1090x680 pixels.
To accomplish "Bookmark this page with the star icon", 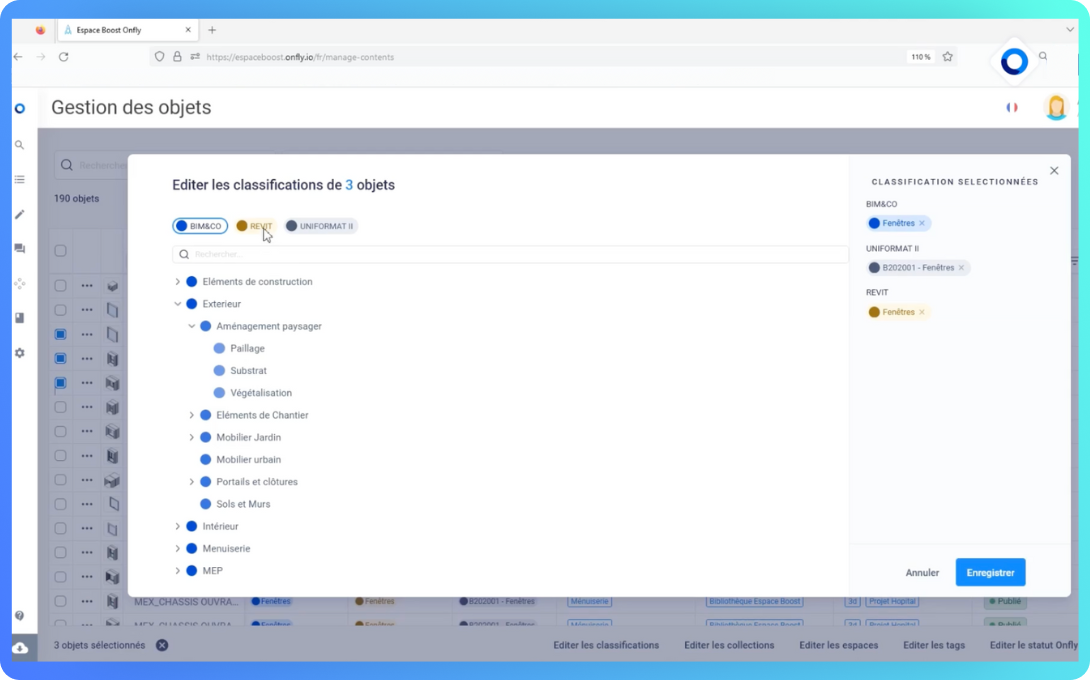I will pyautogui.click(x=947, y=57).
